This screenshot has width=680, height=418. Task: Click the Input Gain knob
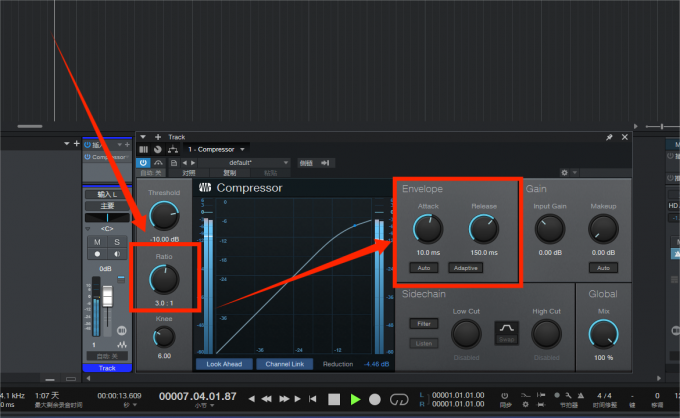coord(550,229)
